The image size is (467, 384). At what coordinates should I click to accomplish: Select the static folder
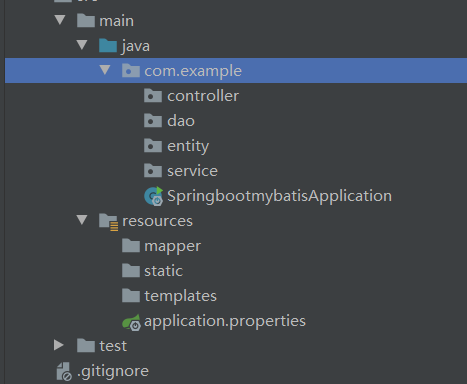(x=163, y=271)
